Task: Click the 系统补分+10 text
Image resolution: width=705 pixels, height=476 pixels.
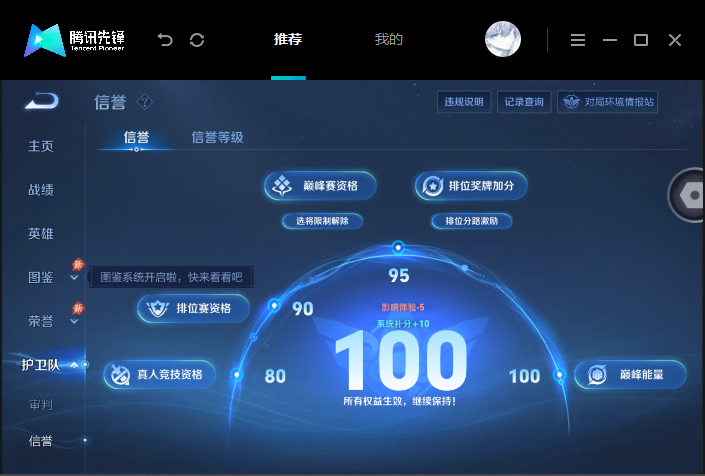Action: tap(403, 324)
